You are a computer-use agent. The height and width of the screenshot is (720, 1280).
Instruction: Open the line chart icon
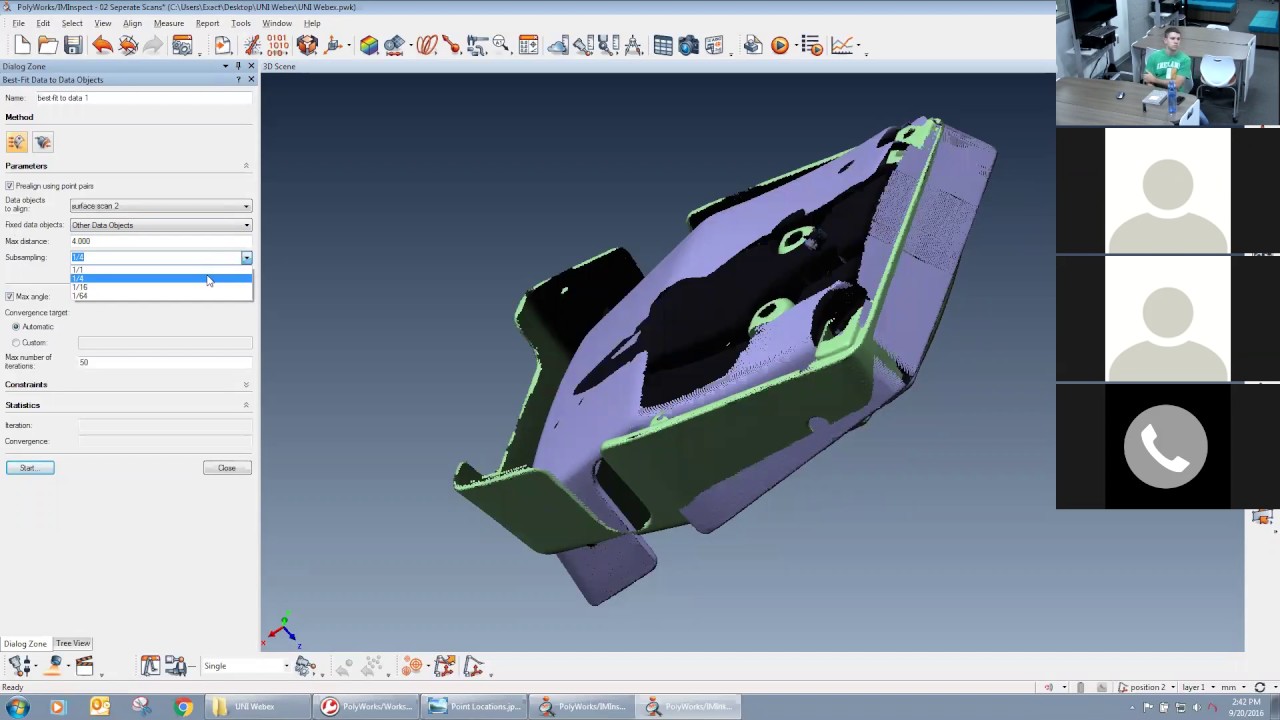(x=841, y=45)
